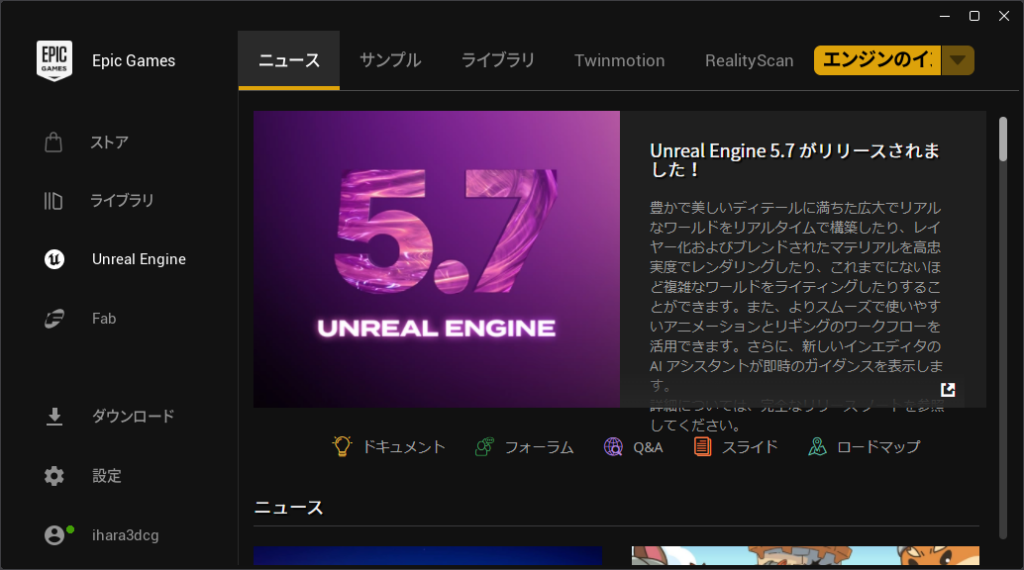Image resolution: width=1024 pixels, height=570 pixels.
Task: Click the external link icon on banner
Action: pyautogui.click(x=948, y=390)
